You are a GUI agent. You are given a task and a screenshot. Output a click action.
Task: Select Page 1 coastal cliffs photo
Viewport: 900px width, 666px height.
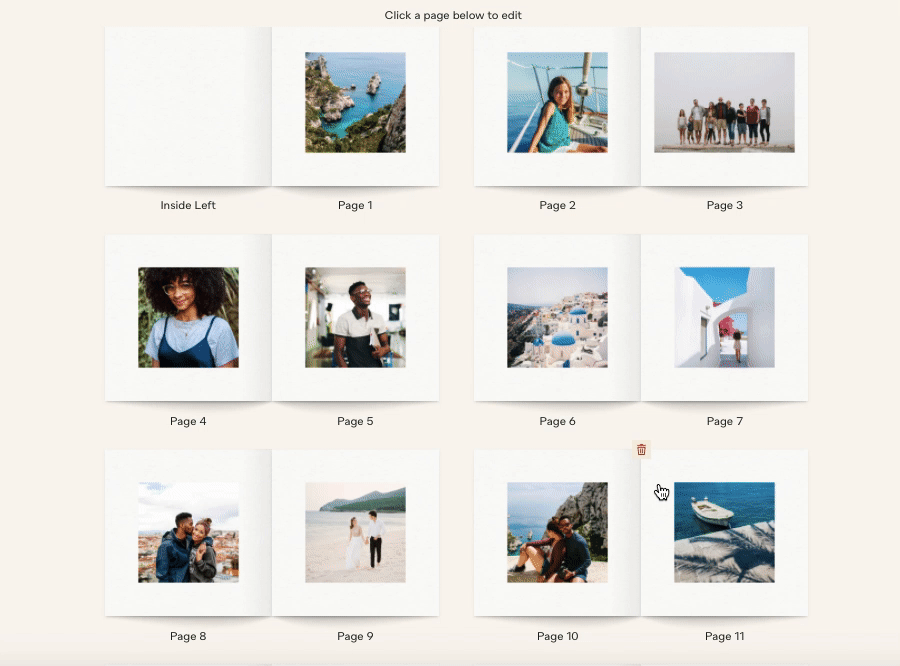[x=355, y=102]
